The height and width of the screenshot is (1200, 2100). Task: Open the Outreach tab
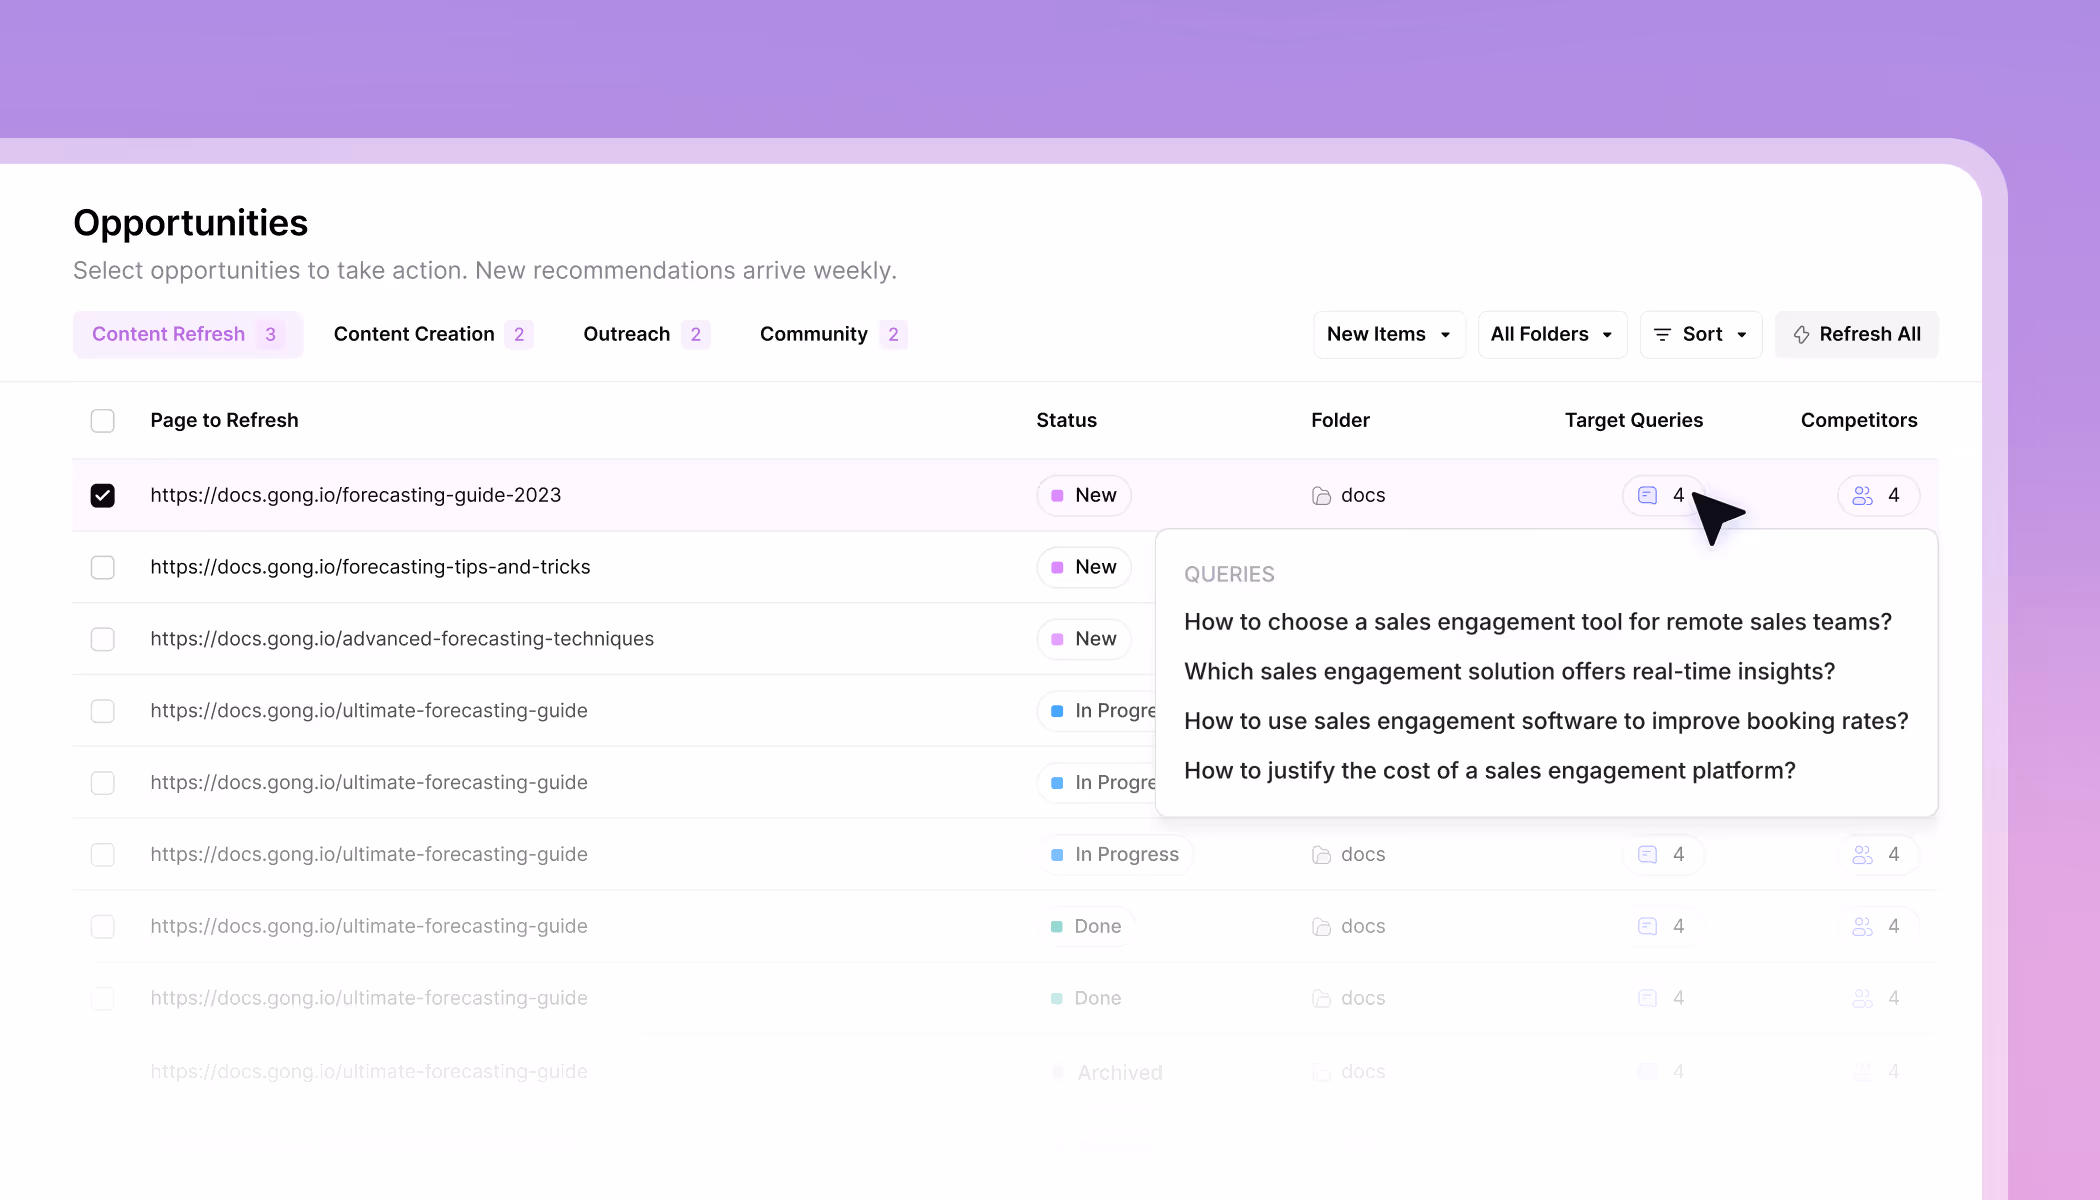click(627, 334)
